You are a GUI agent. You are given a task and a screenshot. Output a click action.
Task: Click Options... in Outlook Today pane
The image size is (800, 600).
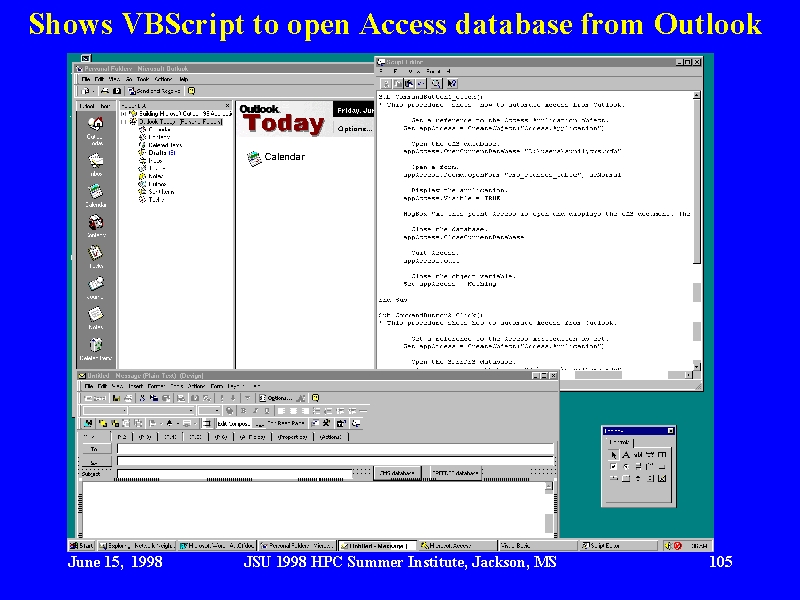[x=354, y=129]
